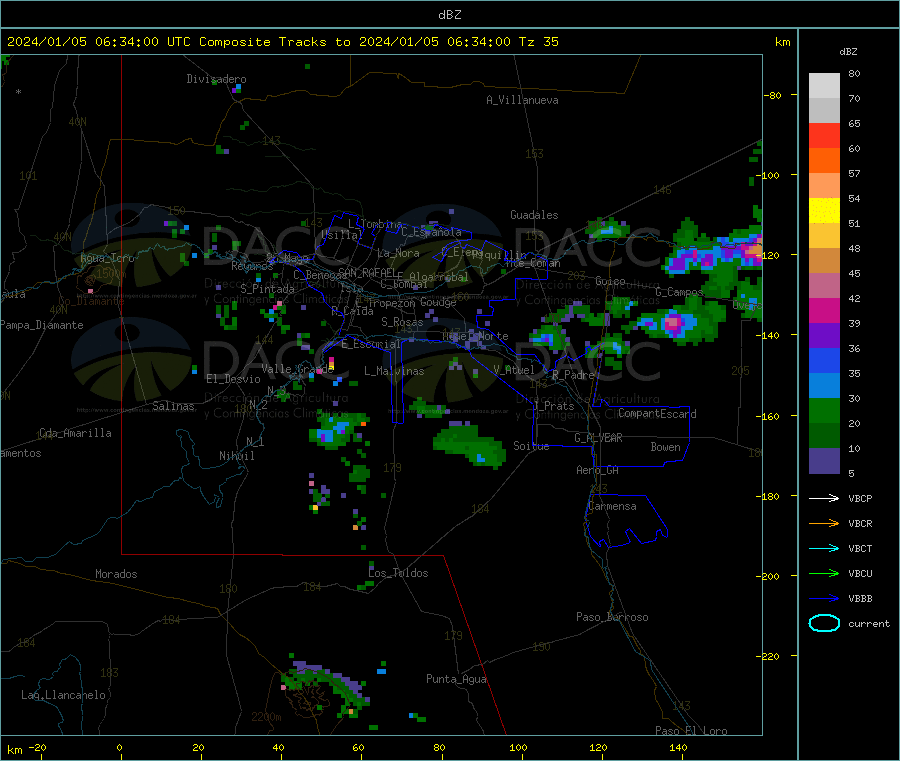Select the purple 36 dBZ color swatch
Image resolution: width=900 pixels, height=761 pixels.
pos(824,336)
